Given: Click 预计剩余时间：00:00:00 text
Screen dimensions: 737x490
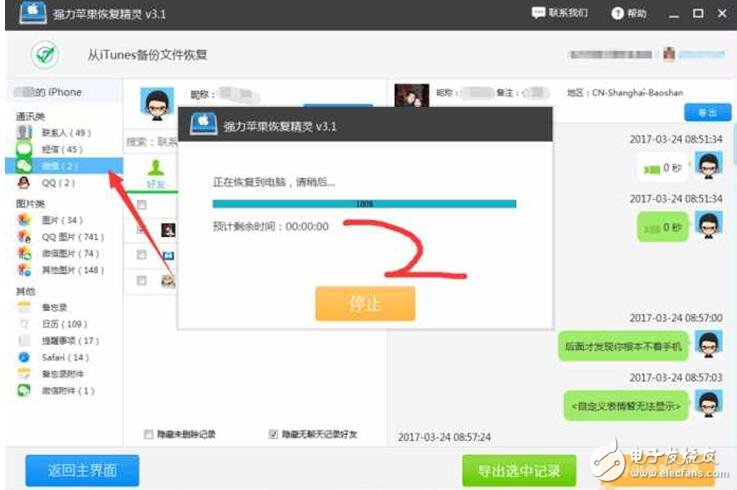Looking at the screenshot, I should [x=271, y=227].
